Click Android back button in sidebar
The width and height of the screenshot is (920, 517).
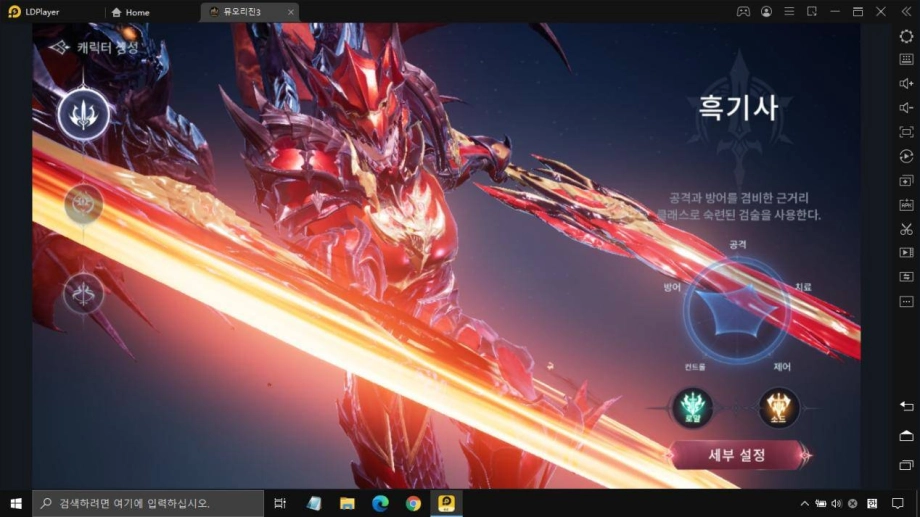[x=907, y=406]
